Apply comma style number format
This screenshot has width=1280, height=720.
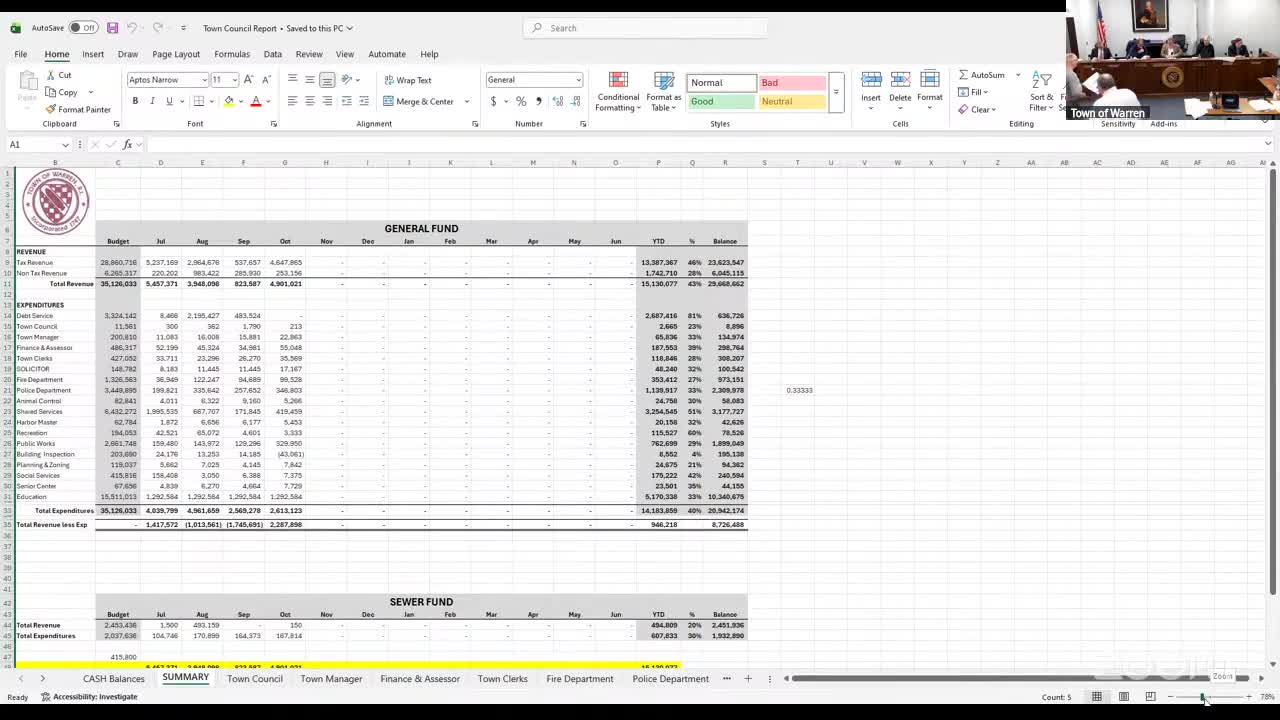539,101
